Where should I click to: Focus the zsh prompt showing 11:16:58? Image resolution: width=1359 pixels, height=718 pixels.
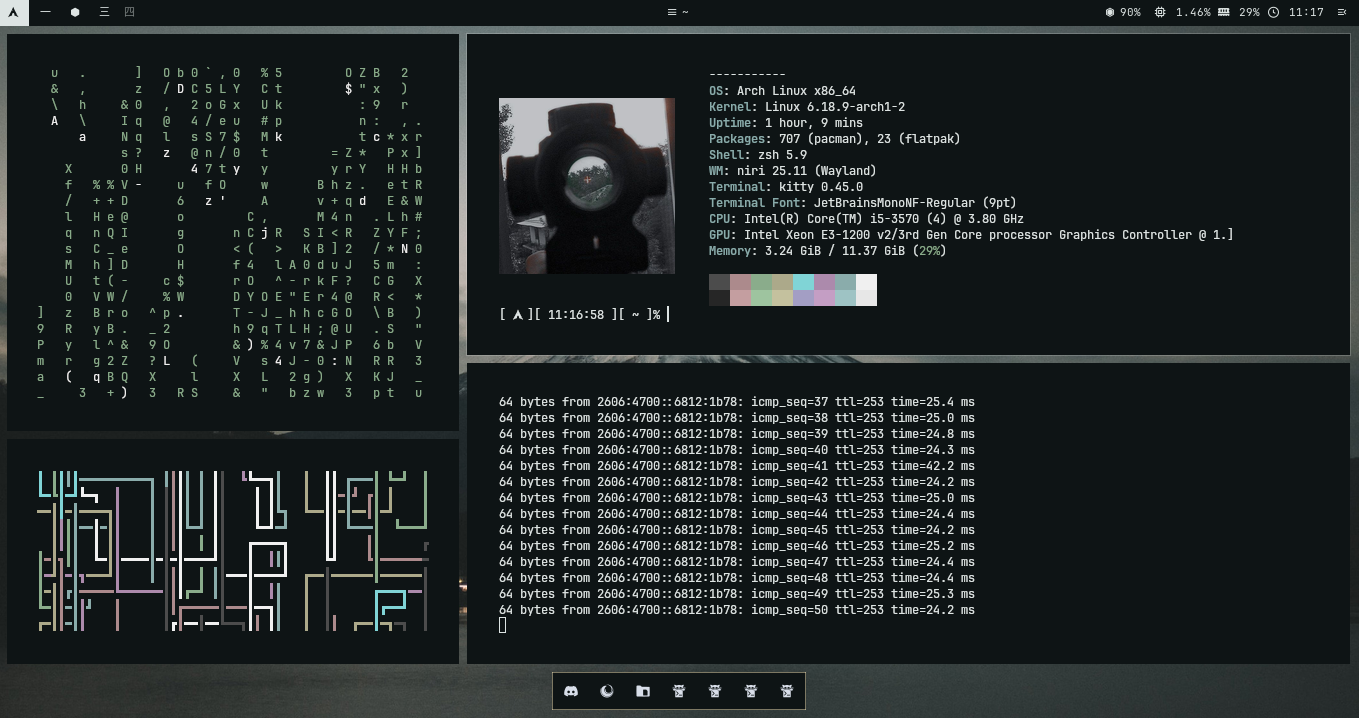[584, 314]
